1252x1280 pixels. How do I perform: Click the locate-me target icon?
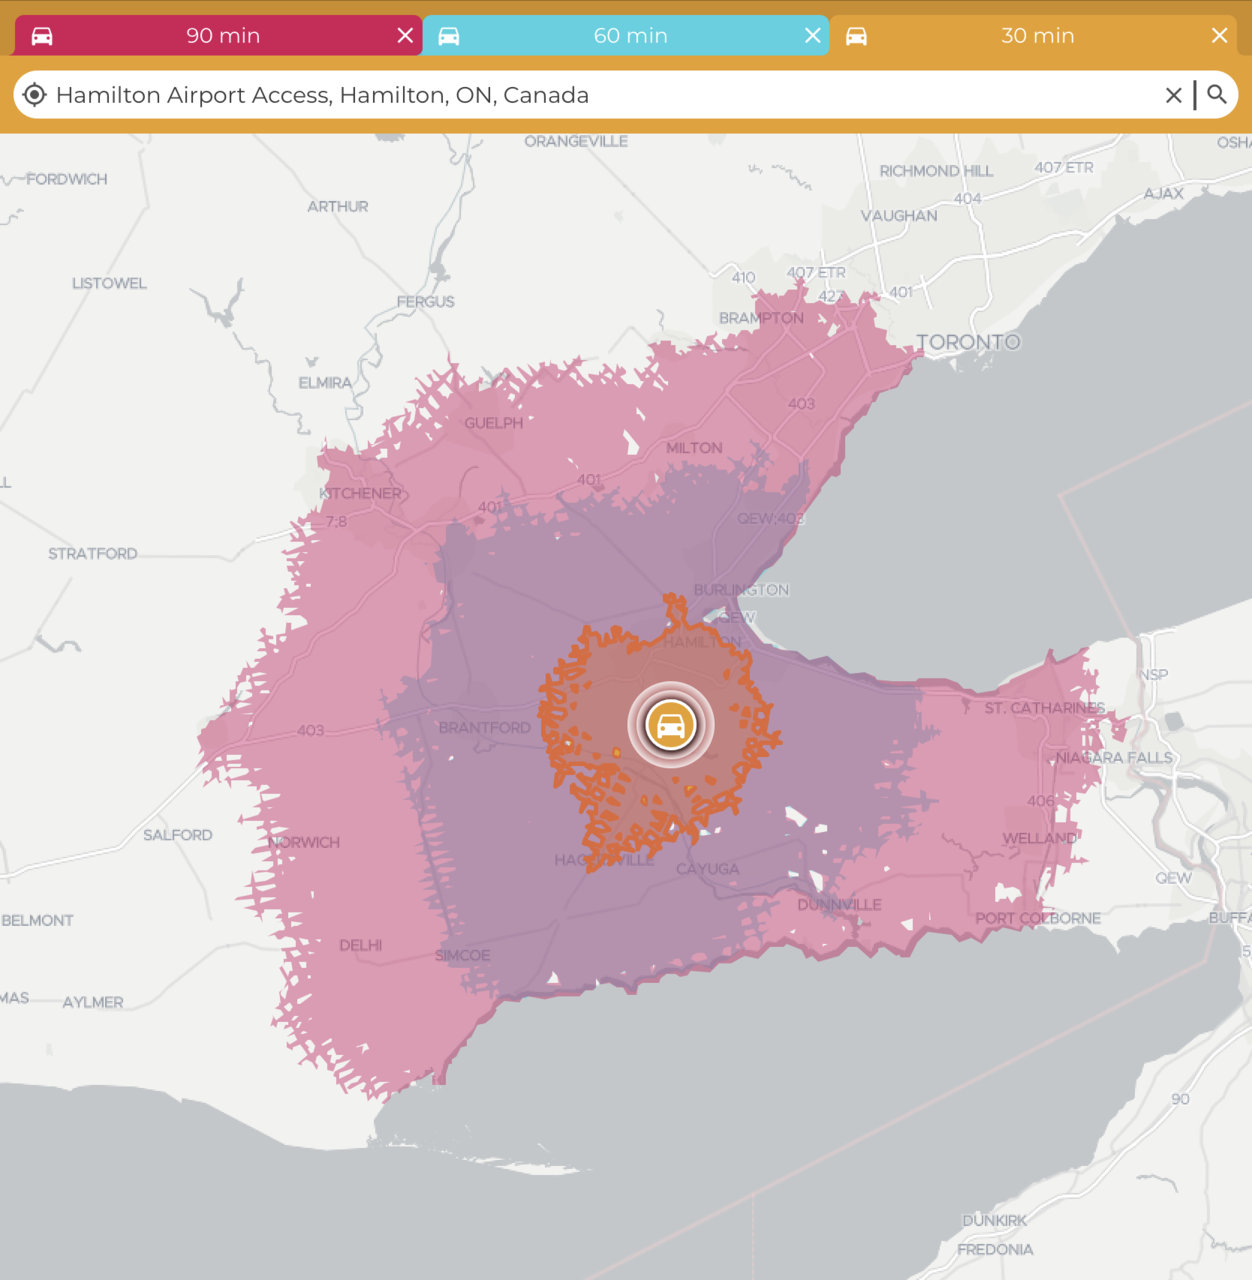pyautogui.click(x=34, y=95)
